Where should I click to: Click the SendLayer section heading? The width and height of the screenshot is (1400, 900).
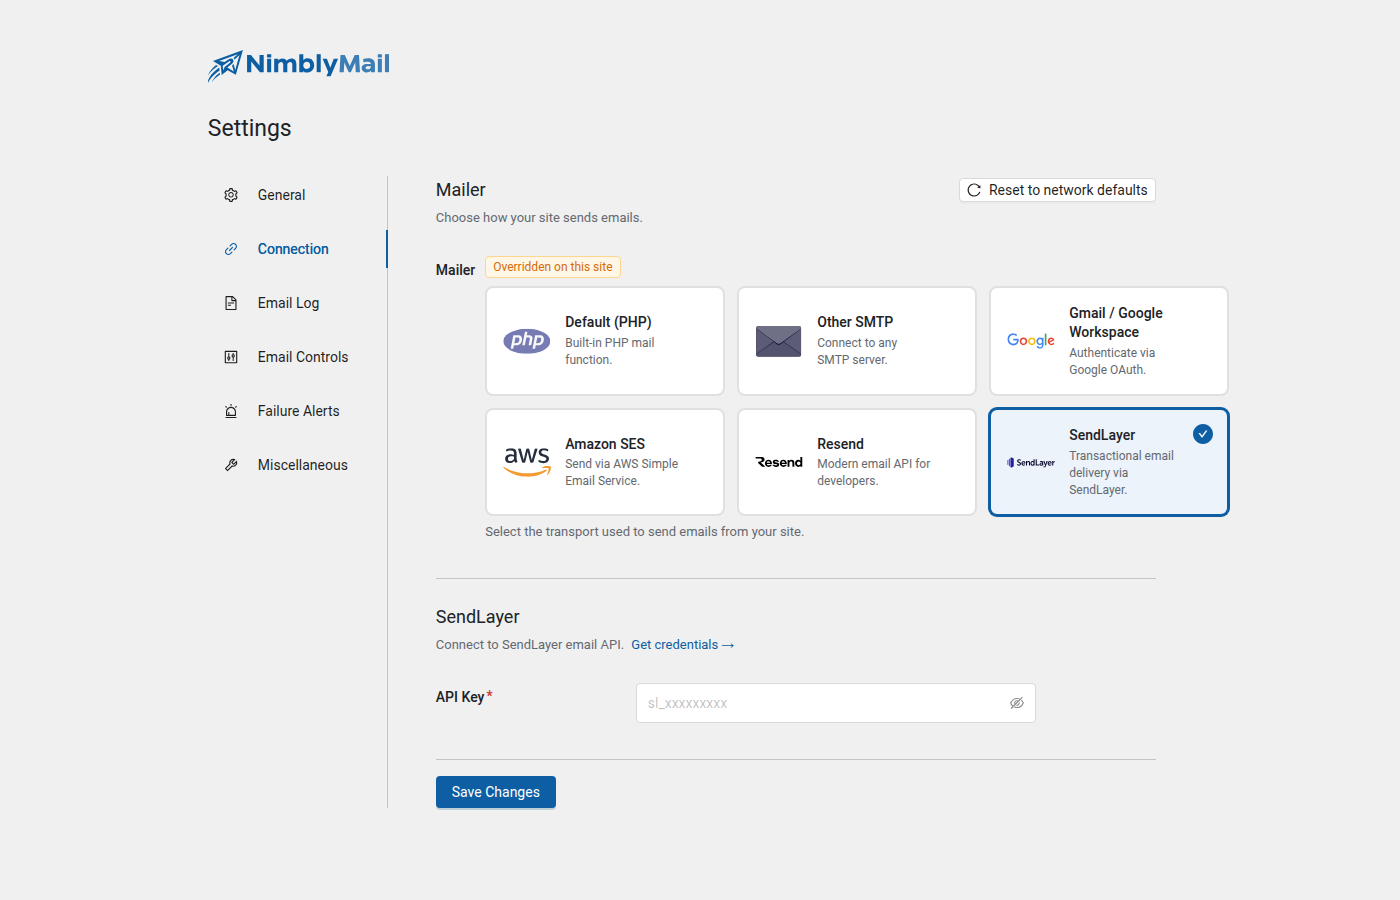[x=478, y=617]
